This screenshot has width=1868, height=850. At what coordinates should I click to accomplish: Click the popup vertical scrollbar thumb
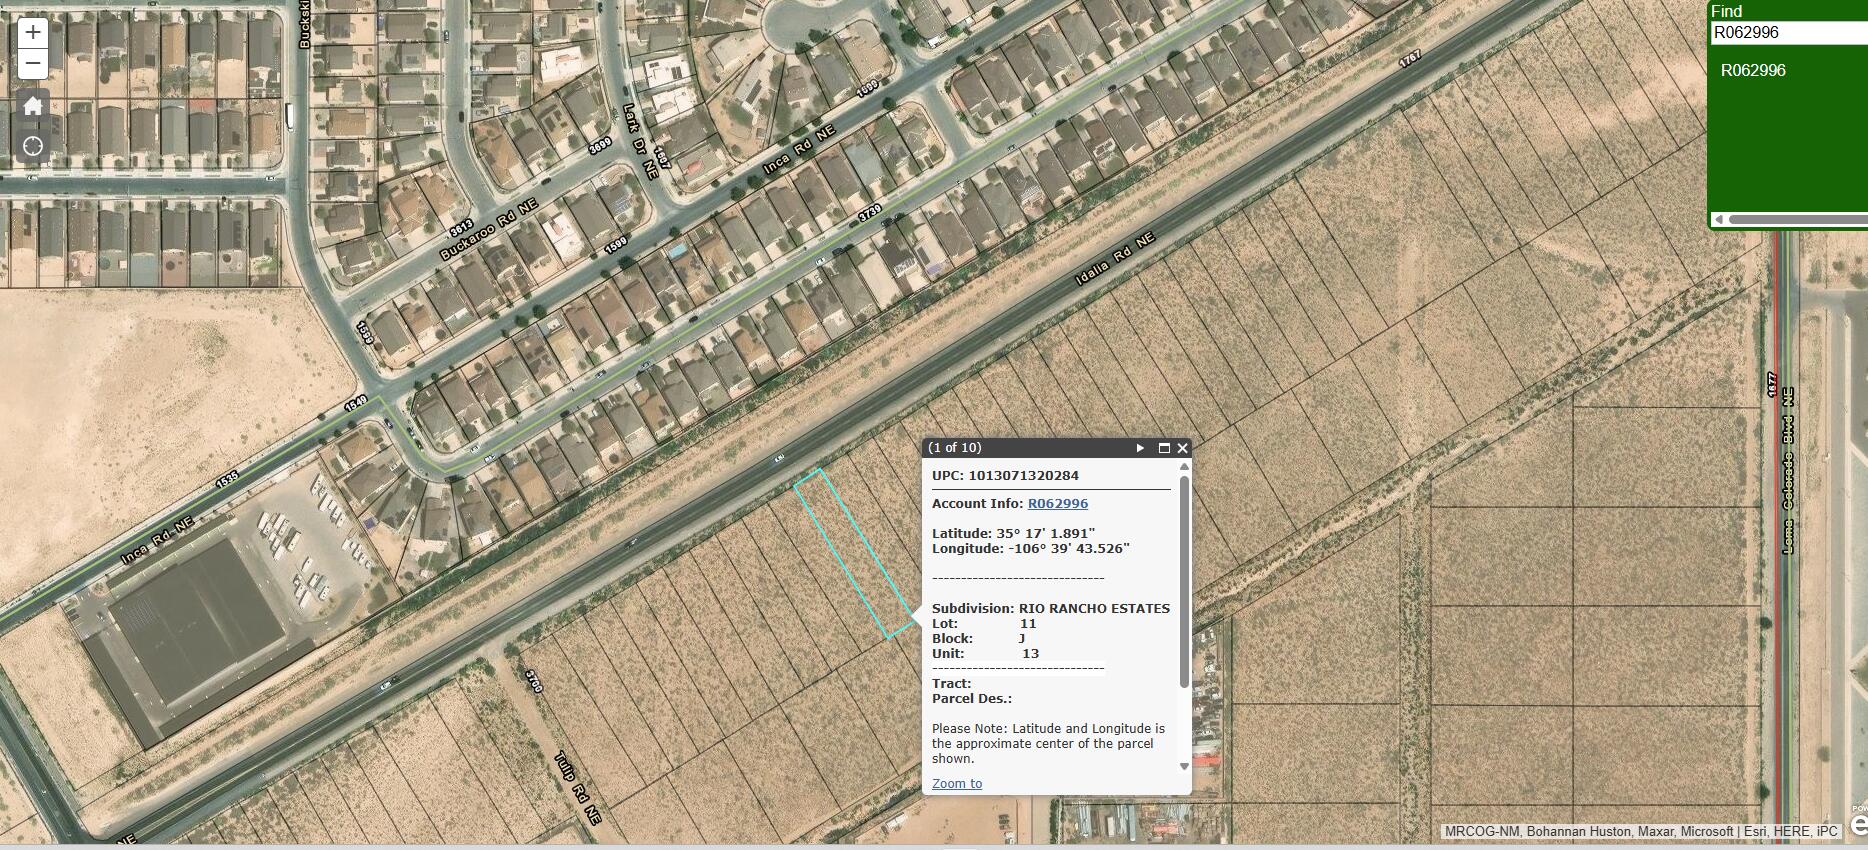1185,580
